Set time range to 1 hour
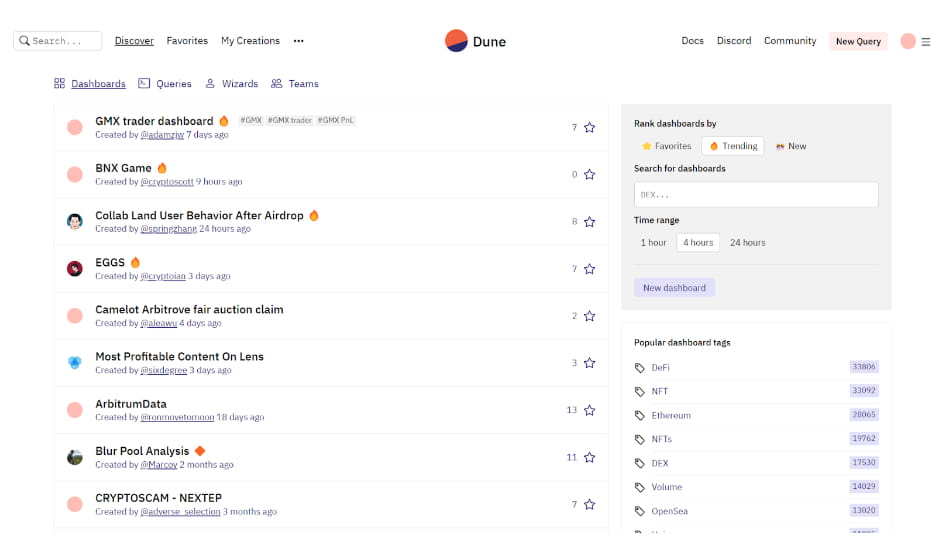This screenshot has width=932, height=557. pyautogui.click(x=653, y=243)
